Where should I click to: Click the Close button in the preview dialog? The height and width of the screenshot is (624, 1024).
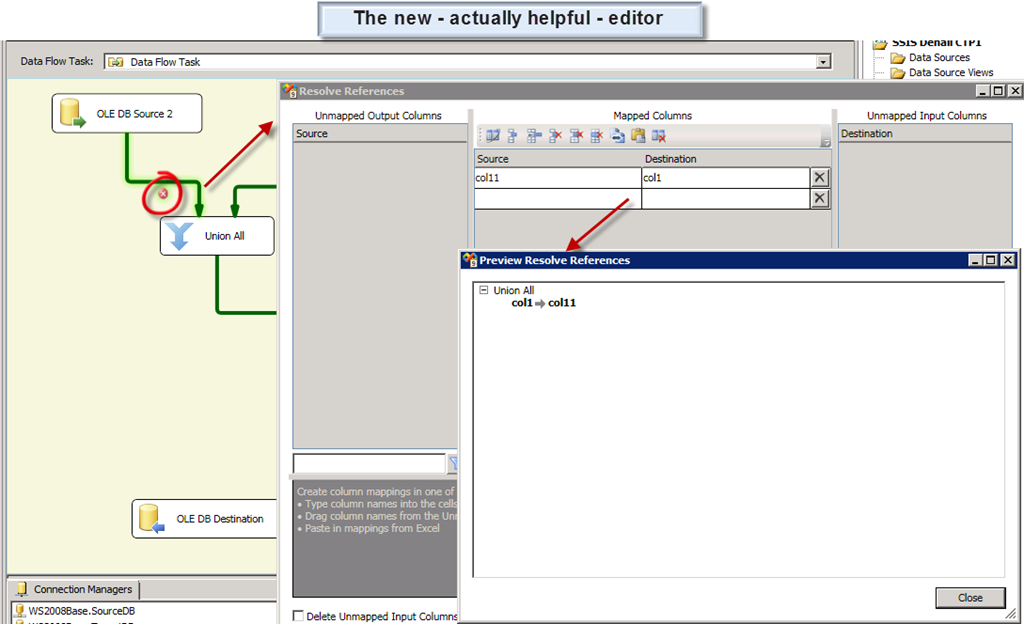(x=970, y=598)
